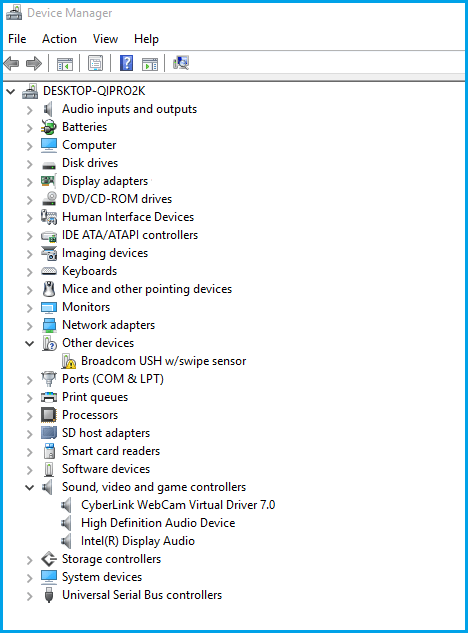Screen dimensions: 468x633
Task: Open the File menu
Action: (x=17, y=39)
